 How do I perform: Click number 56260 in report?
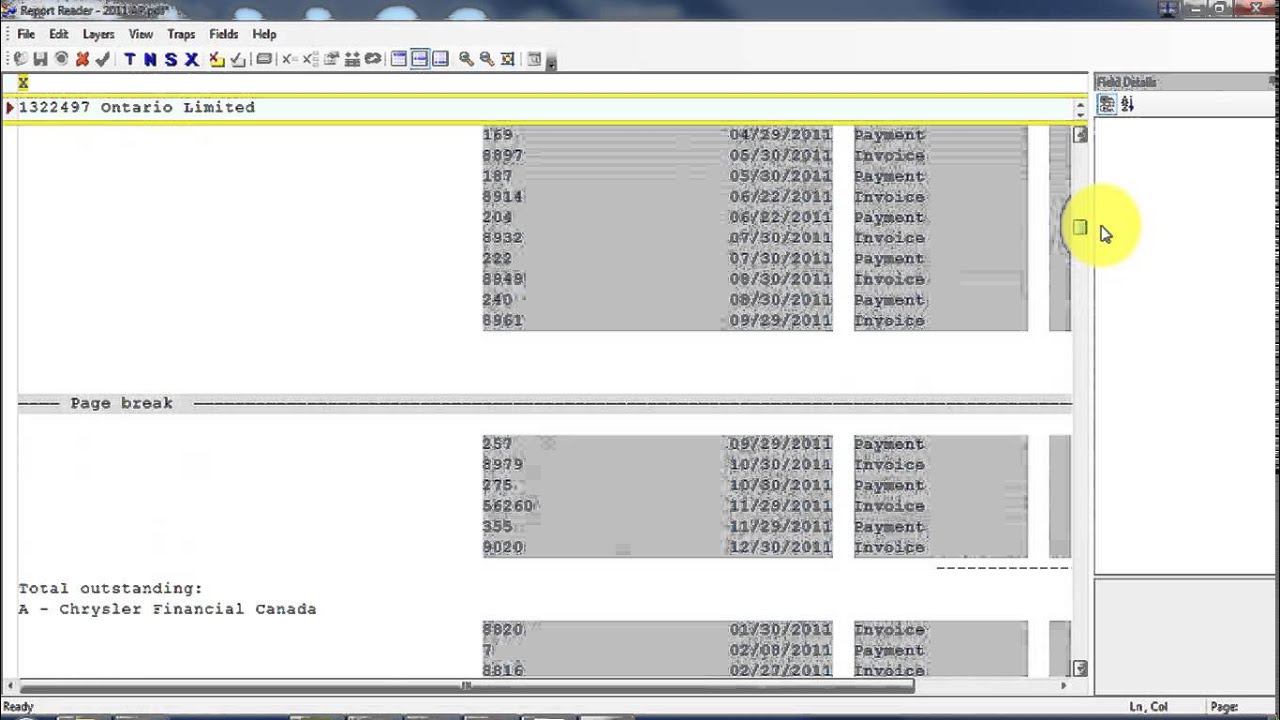point(507,506)
